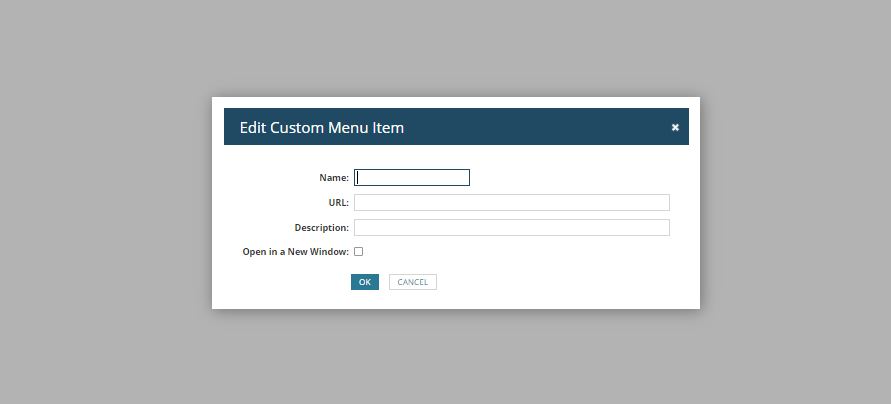891x404 pixels.
Task: Click the CANCEL button
Action: 413,282
